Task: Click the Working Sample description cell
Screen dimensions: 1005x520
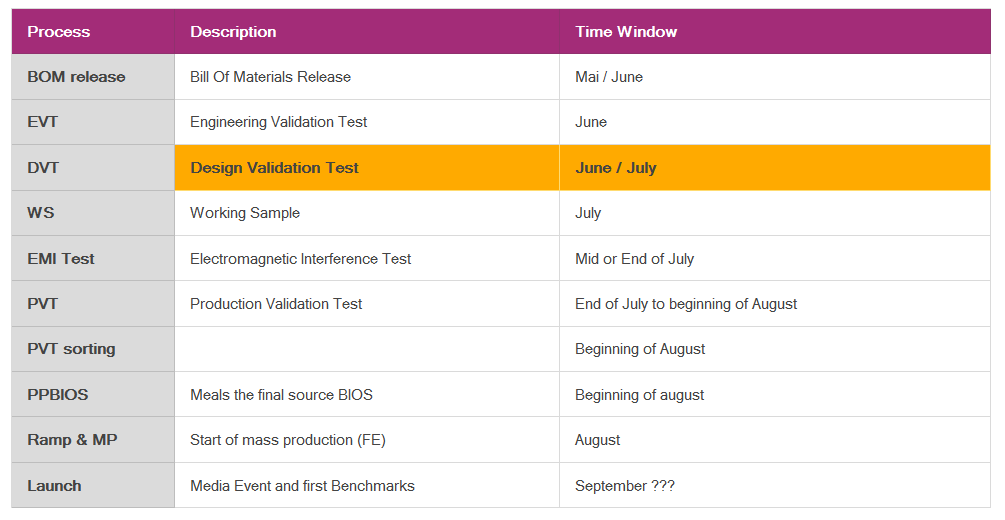Action: (245, 213)
